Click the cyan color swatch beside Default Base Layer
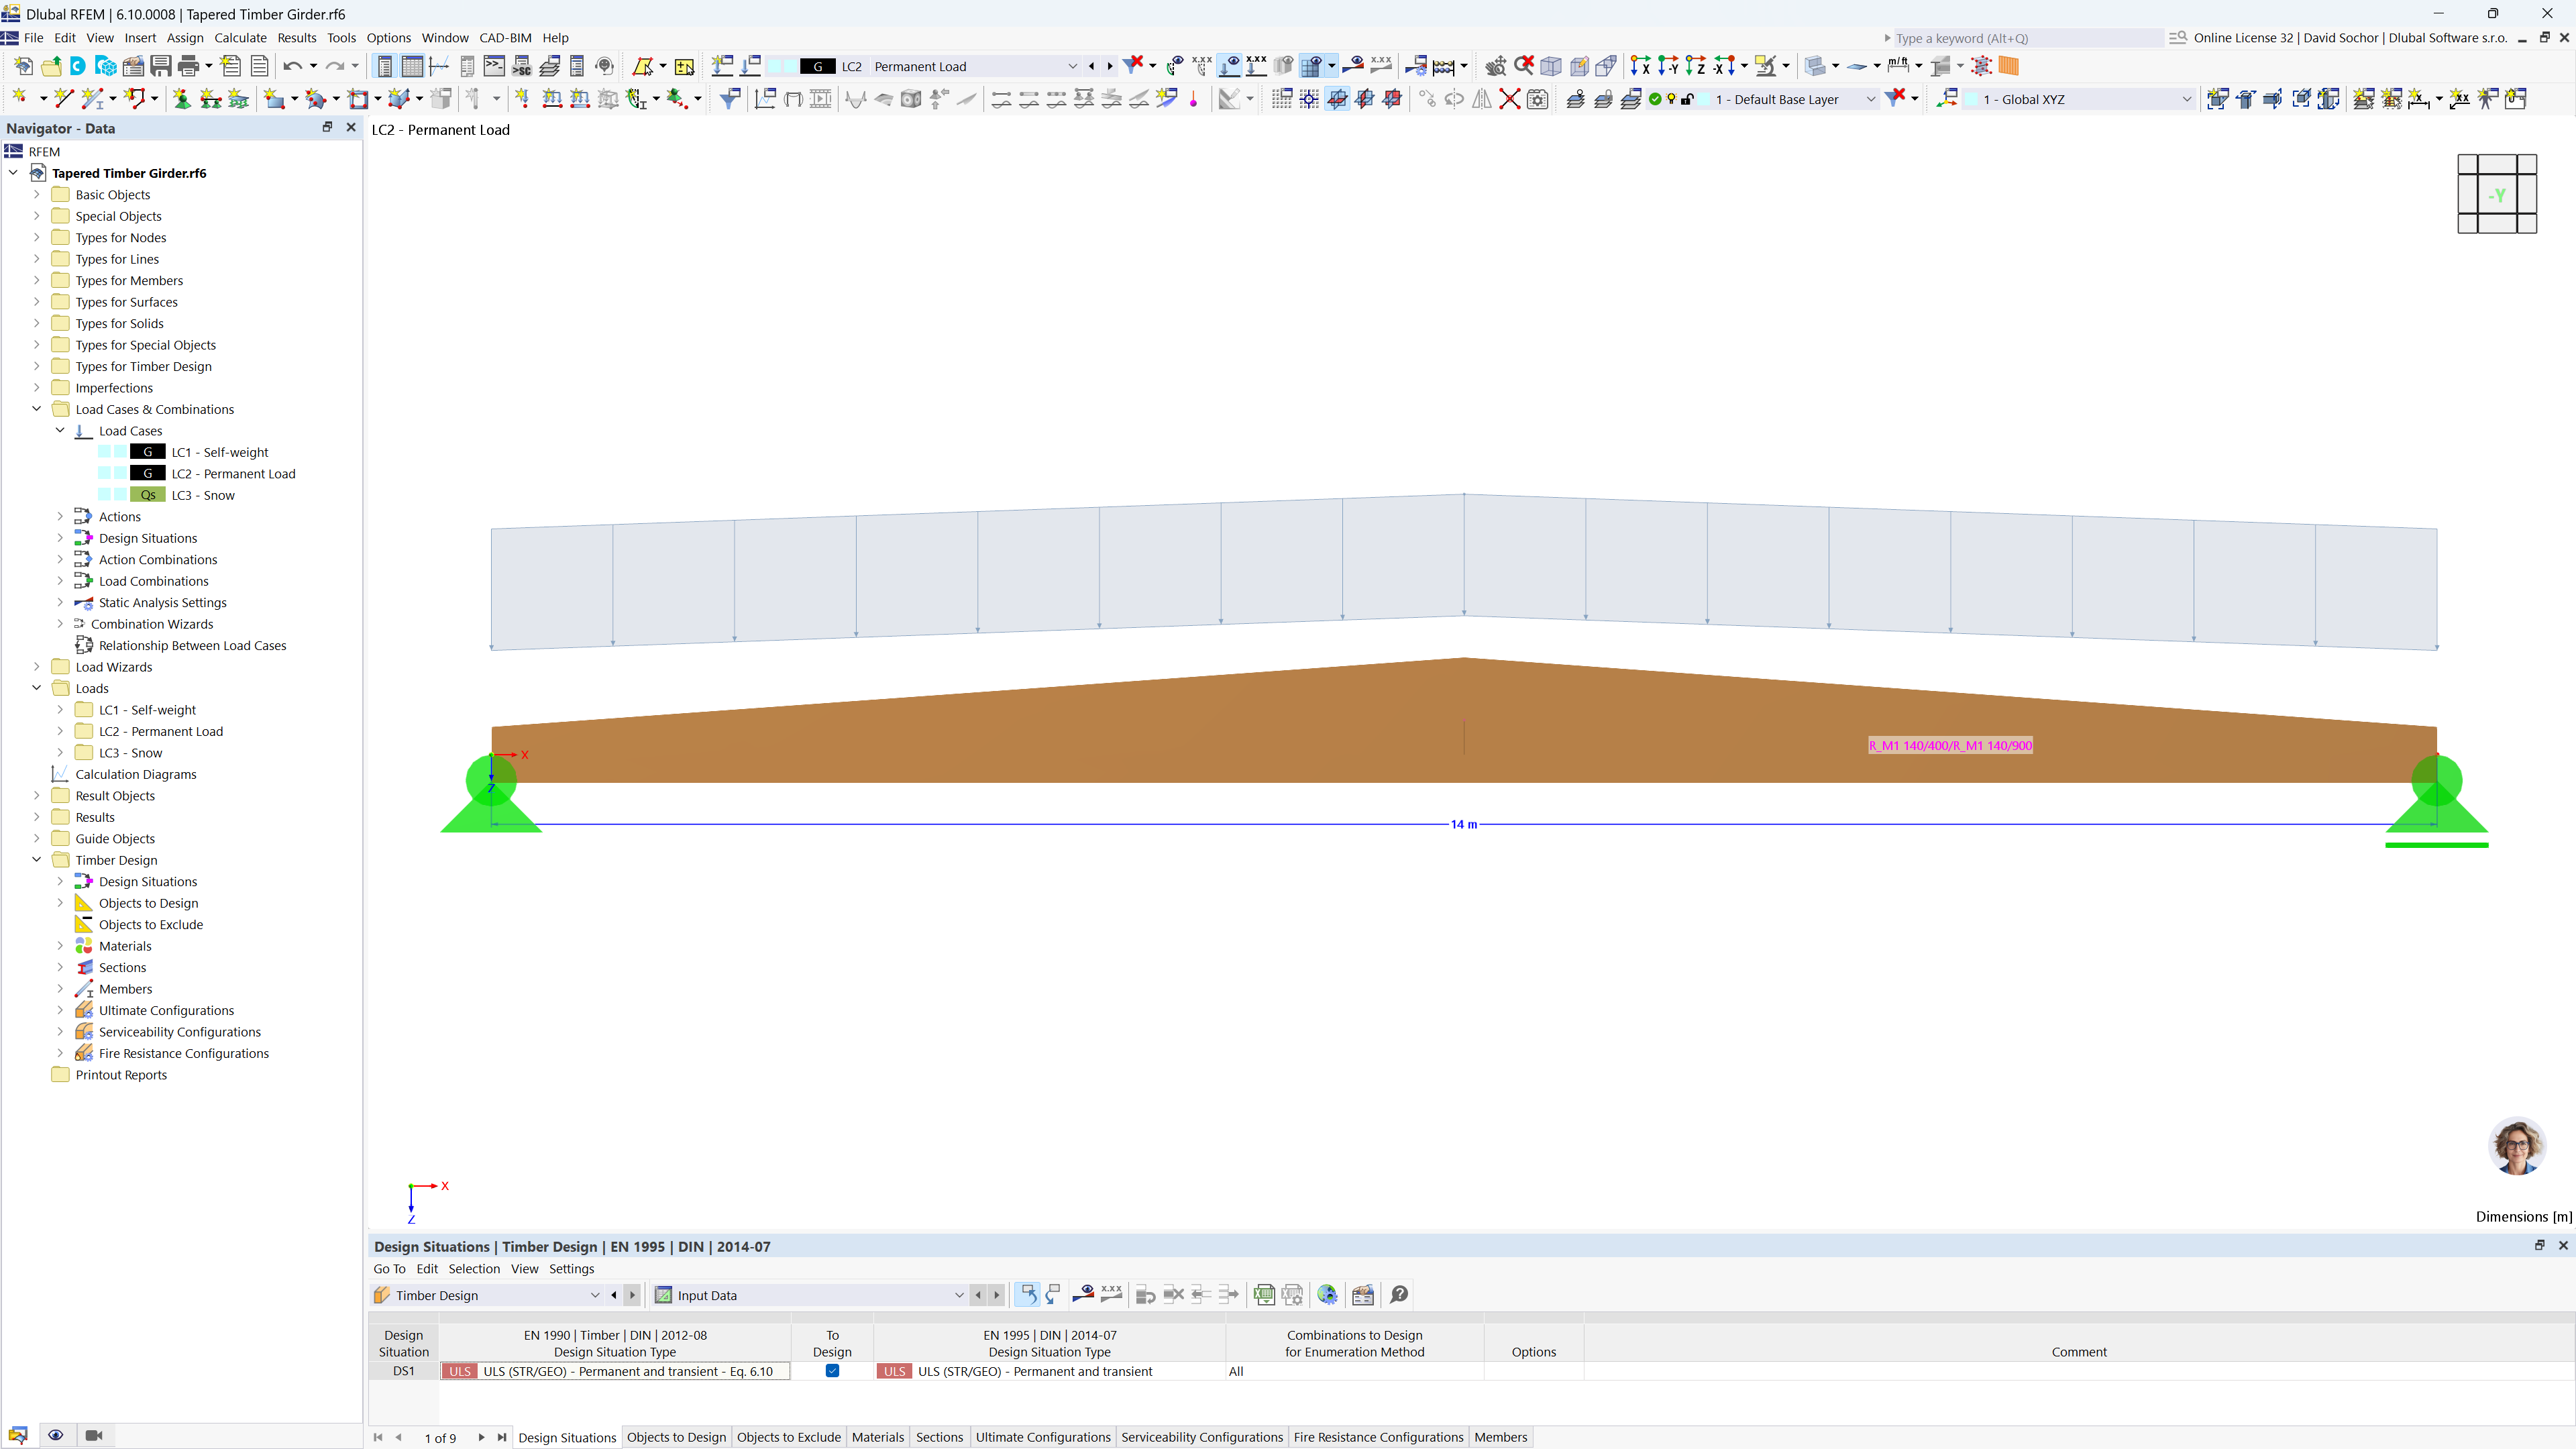The height and width of the screenshot is (1449, 2576). coord(1704,99)
